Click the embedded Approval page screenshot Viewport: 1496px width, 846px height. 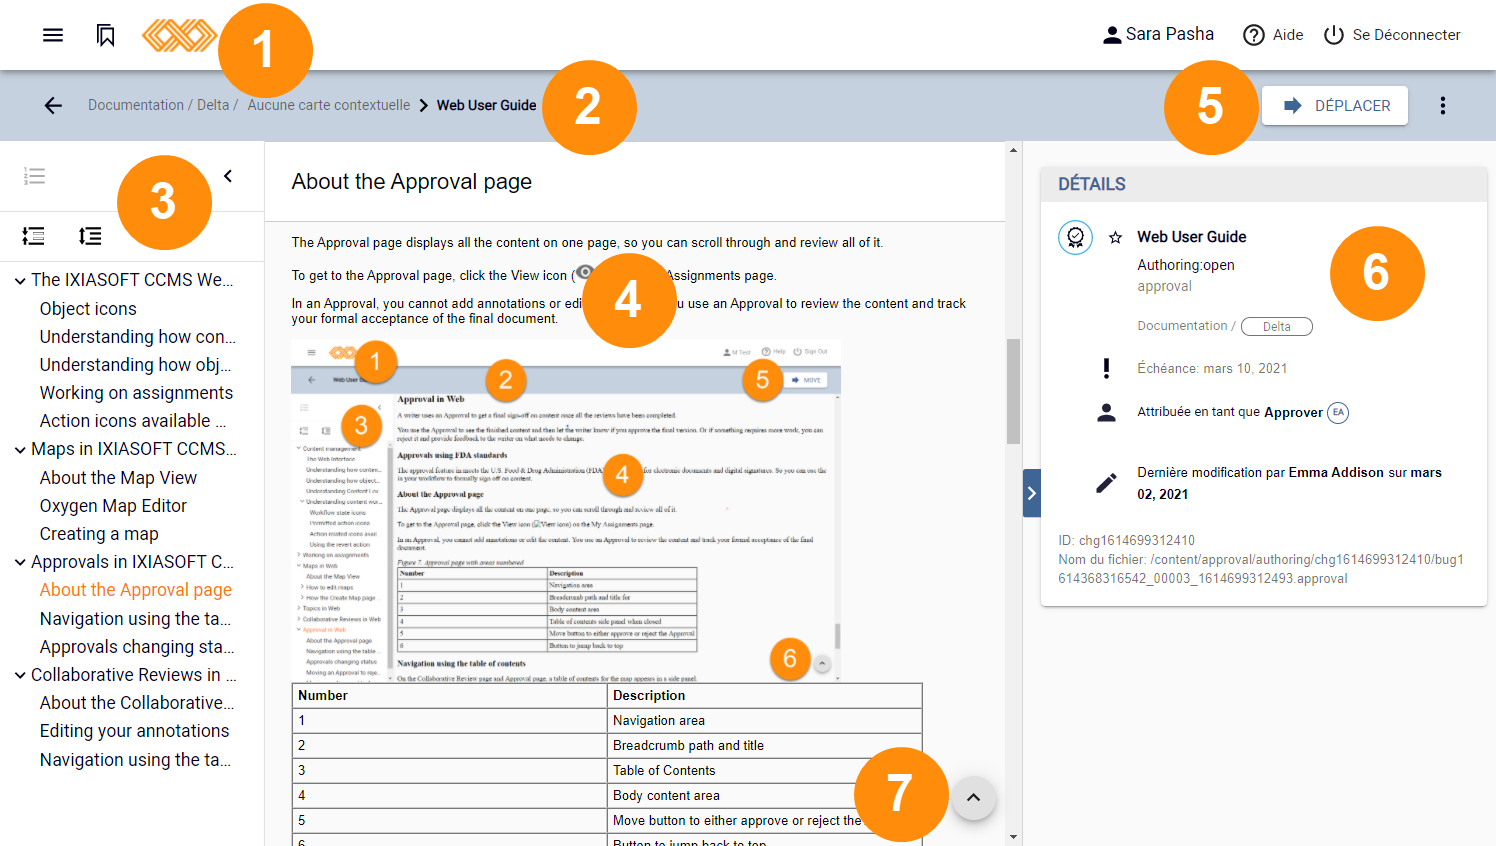click(x=566, y=510)
